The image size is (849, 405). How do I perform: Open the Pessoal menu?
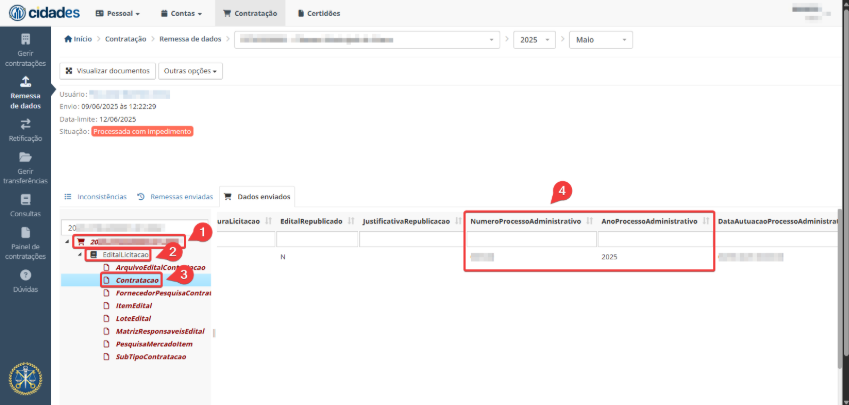click(117, 14)
